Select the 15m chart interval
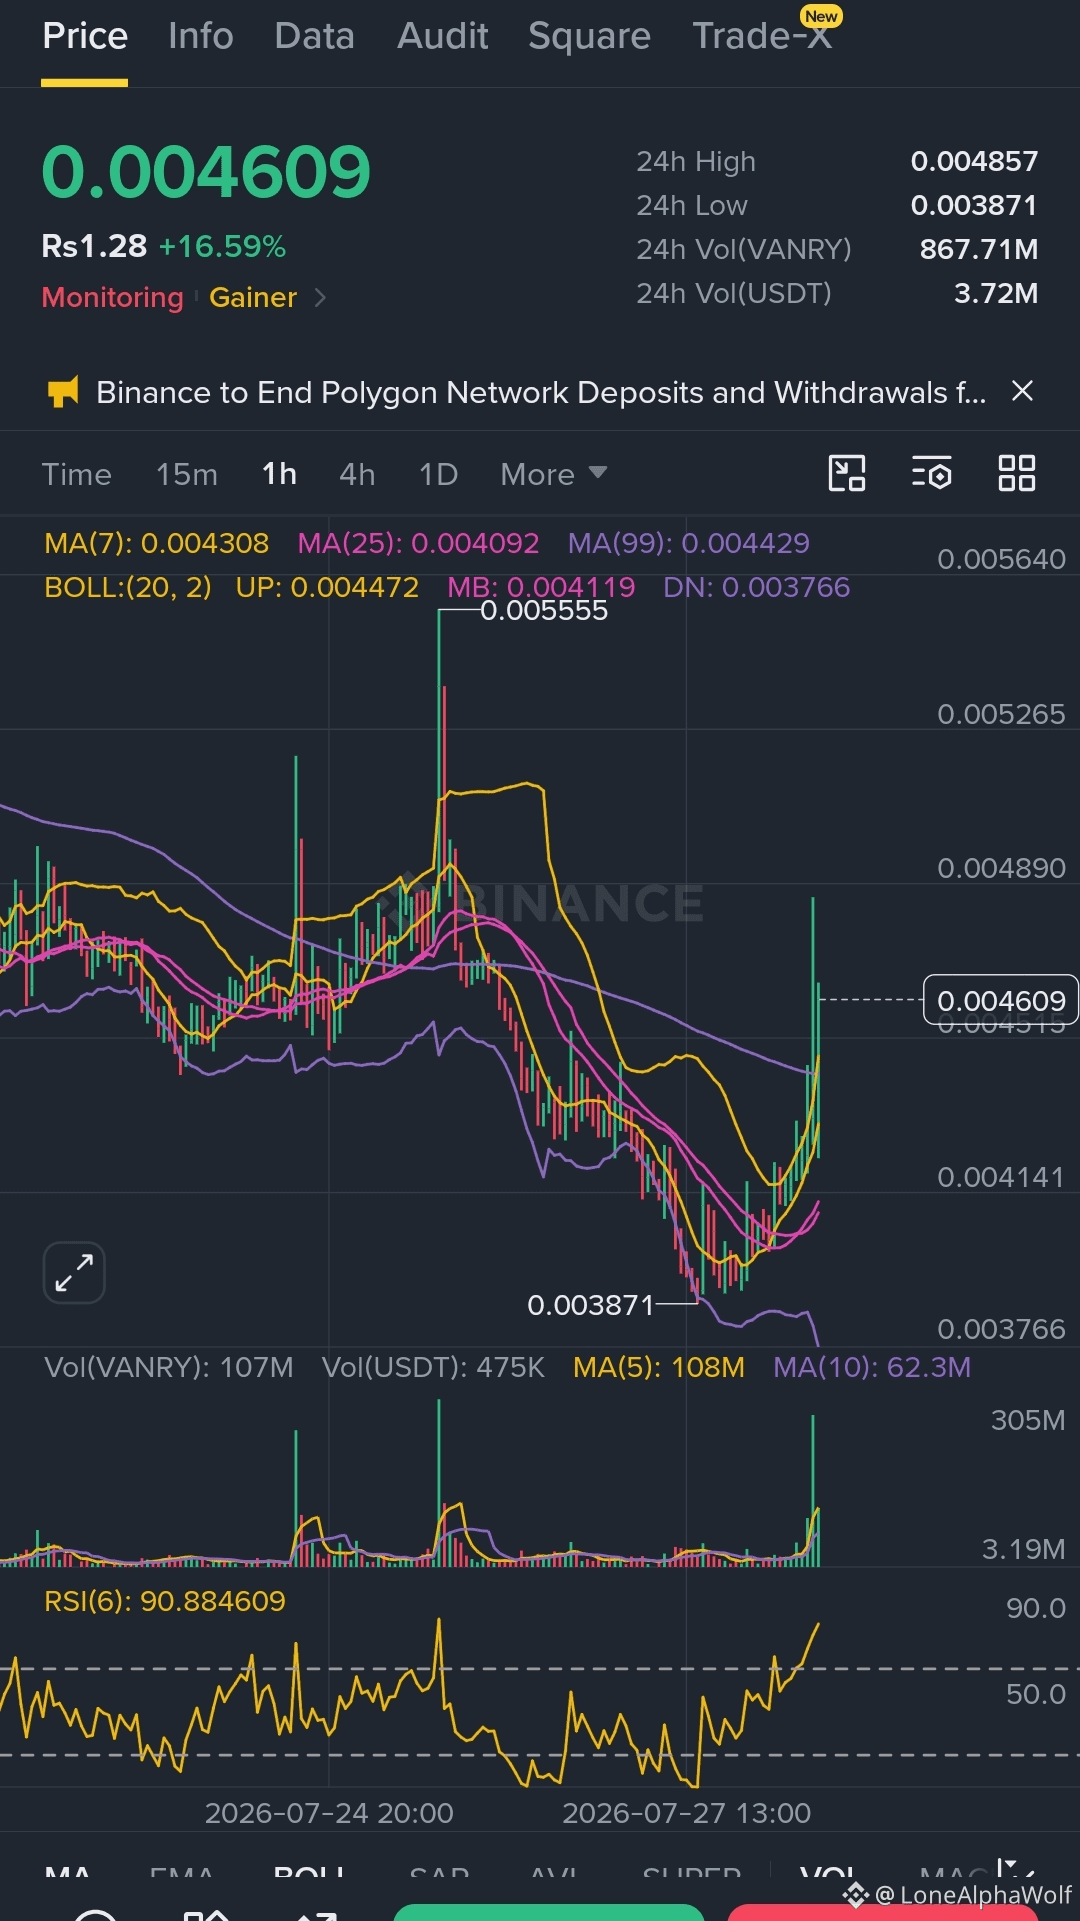The image size is (1080, 1921). [187, 474]
